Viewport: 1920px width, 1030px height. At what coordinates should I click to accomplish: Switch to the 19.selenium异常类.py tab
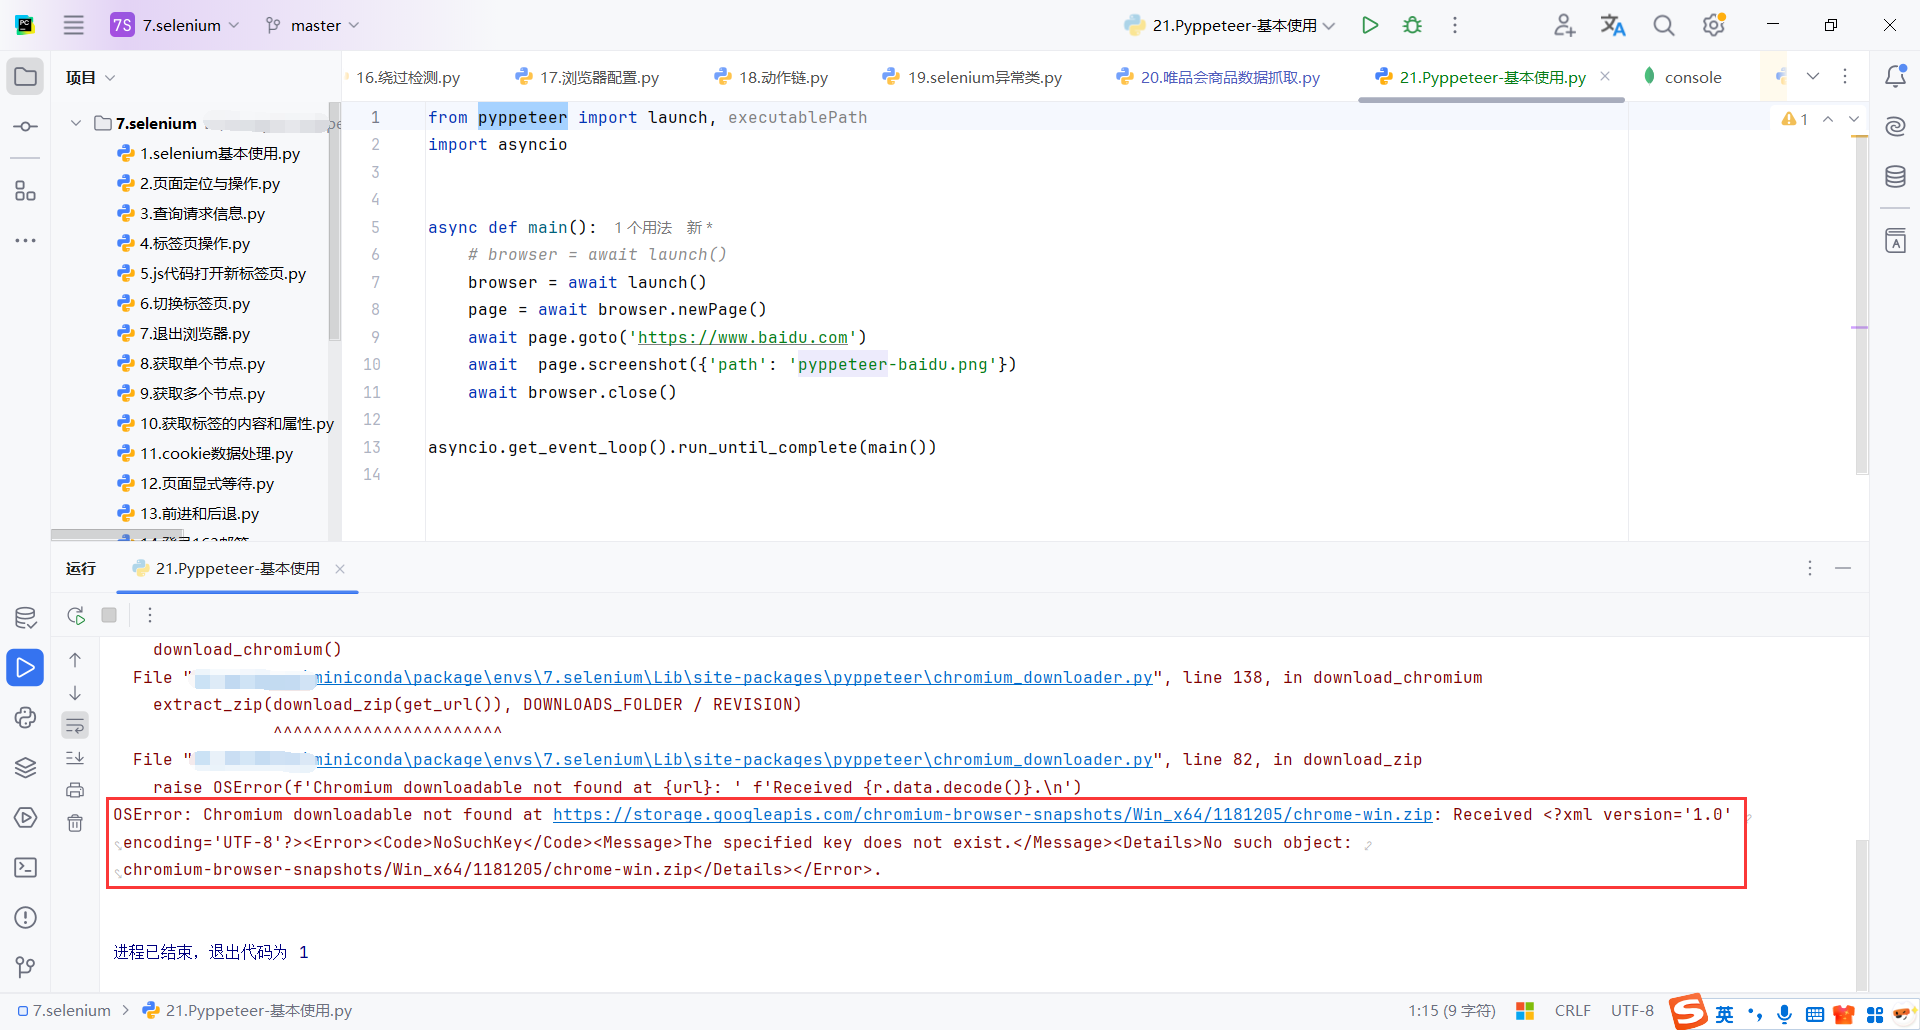pos(973,77)
